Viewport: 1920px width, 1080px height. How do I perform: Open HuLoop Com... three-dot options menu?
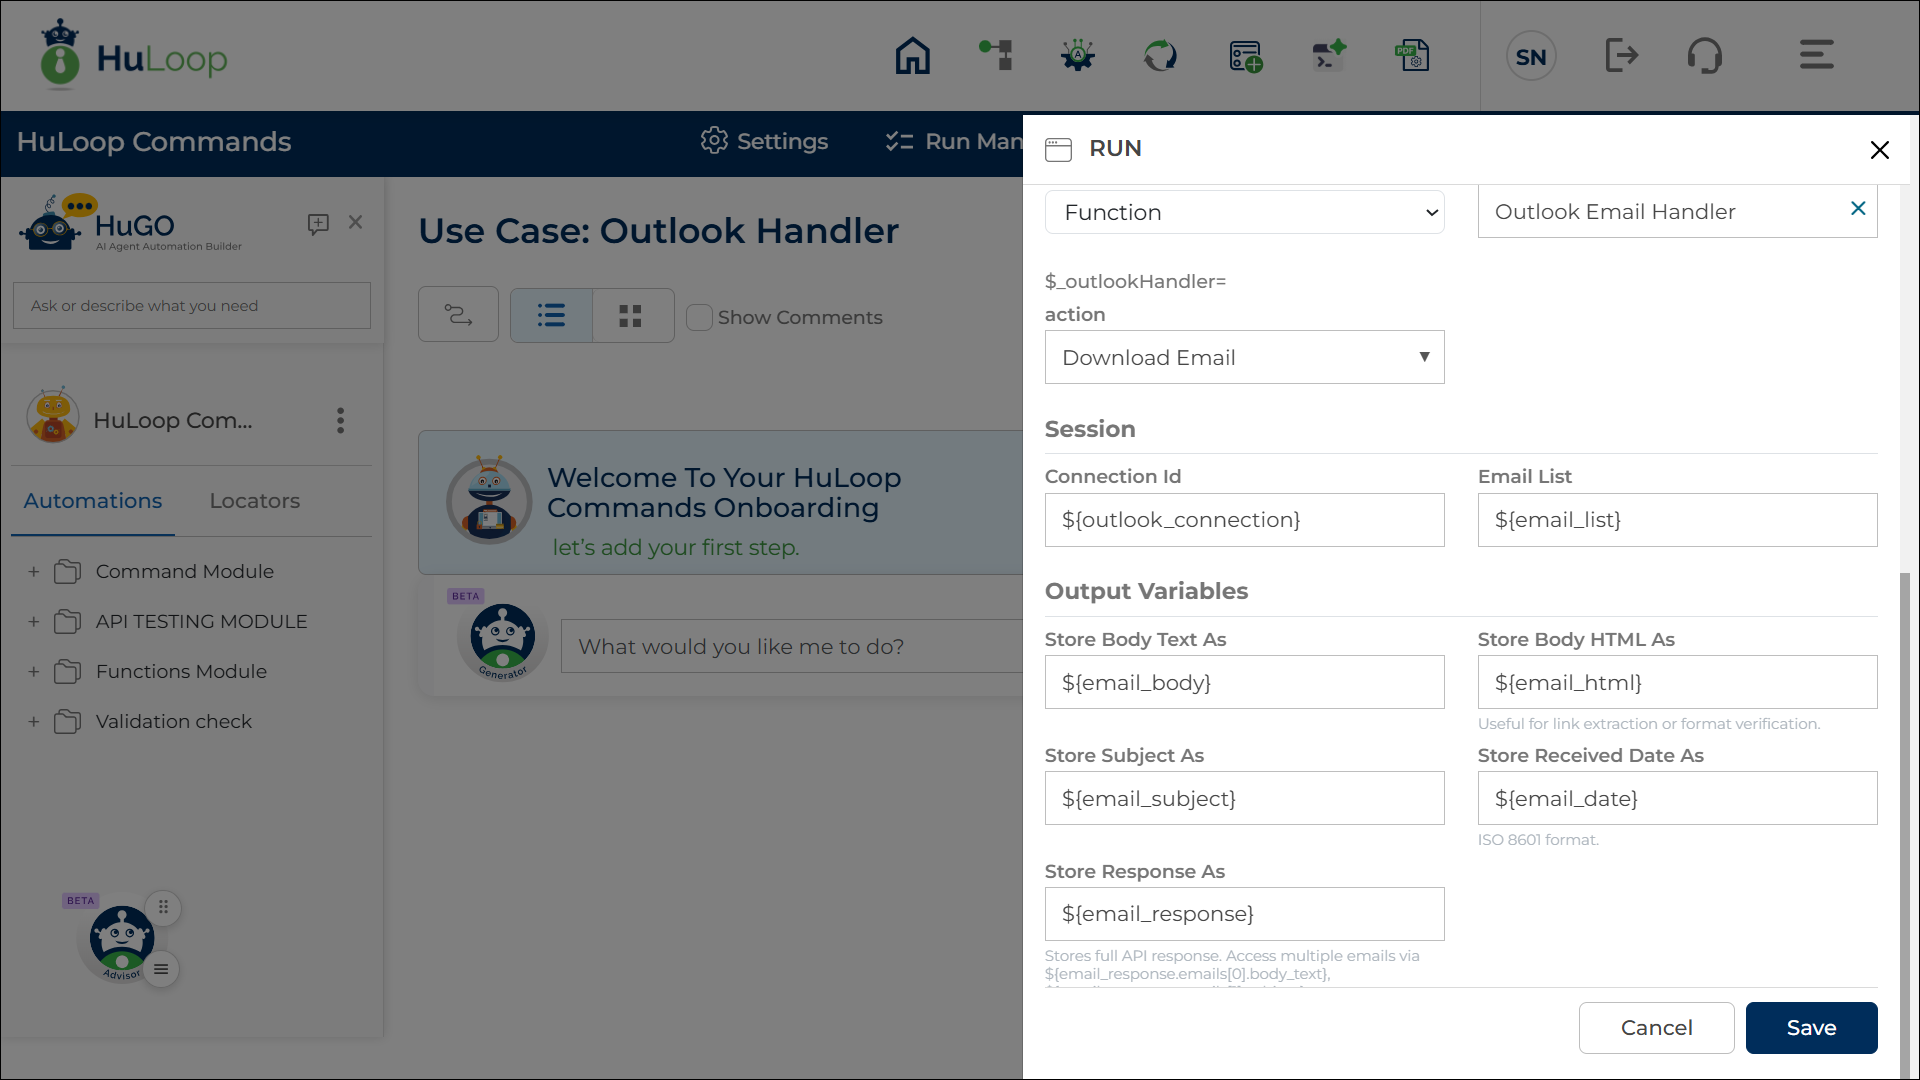click(341, 420)
